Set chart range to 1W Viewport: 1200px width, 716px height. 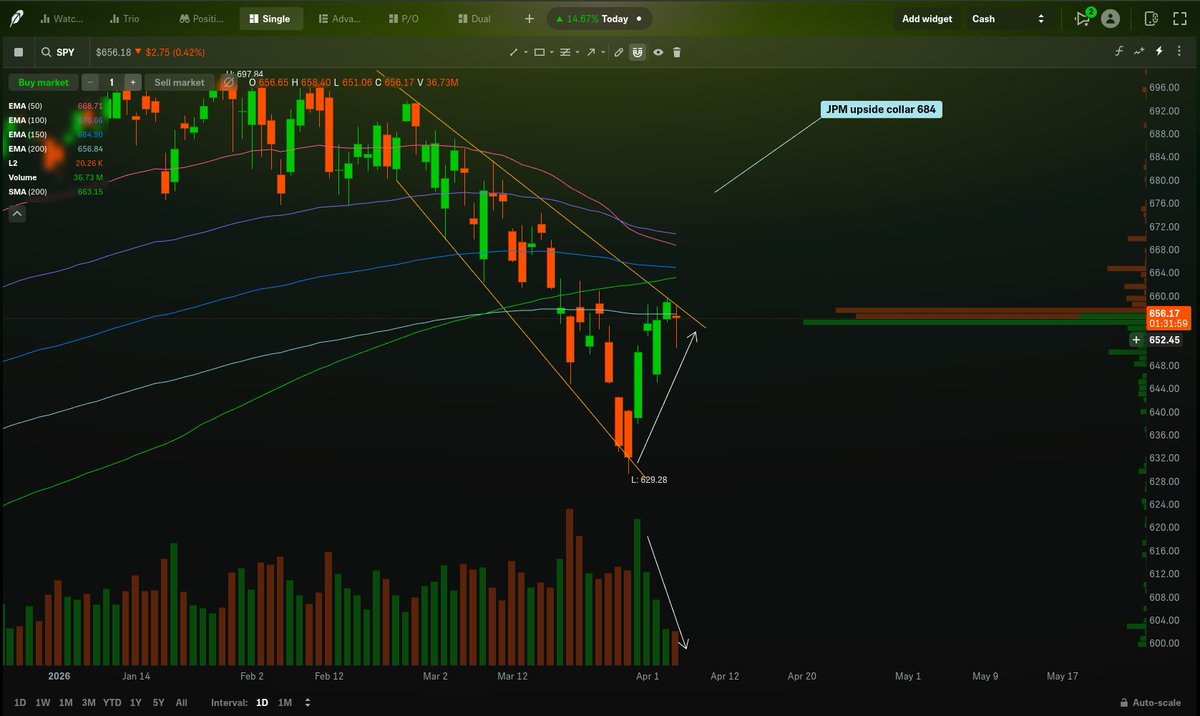43,703
